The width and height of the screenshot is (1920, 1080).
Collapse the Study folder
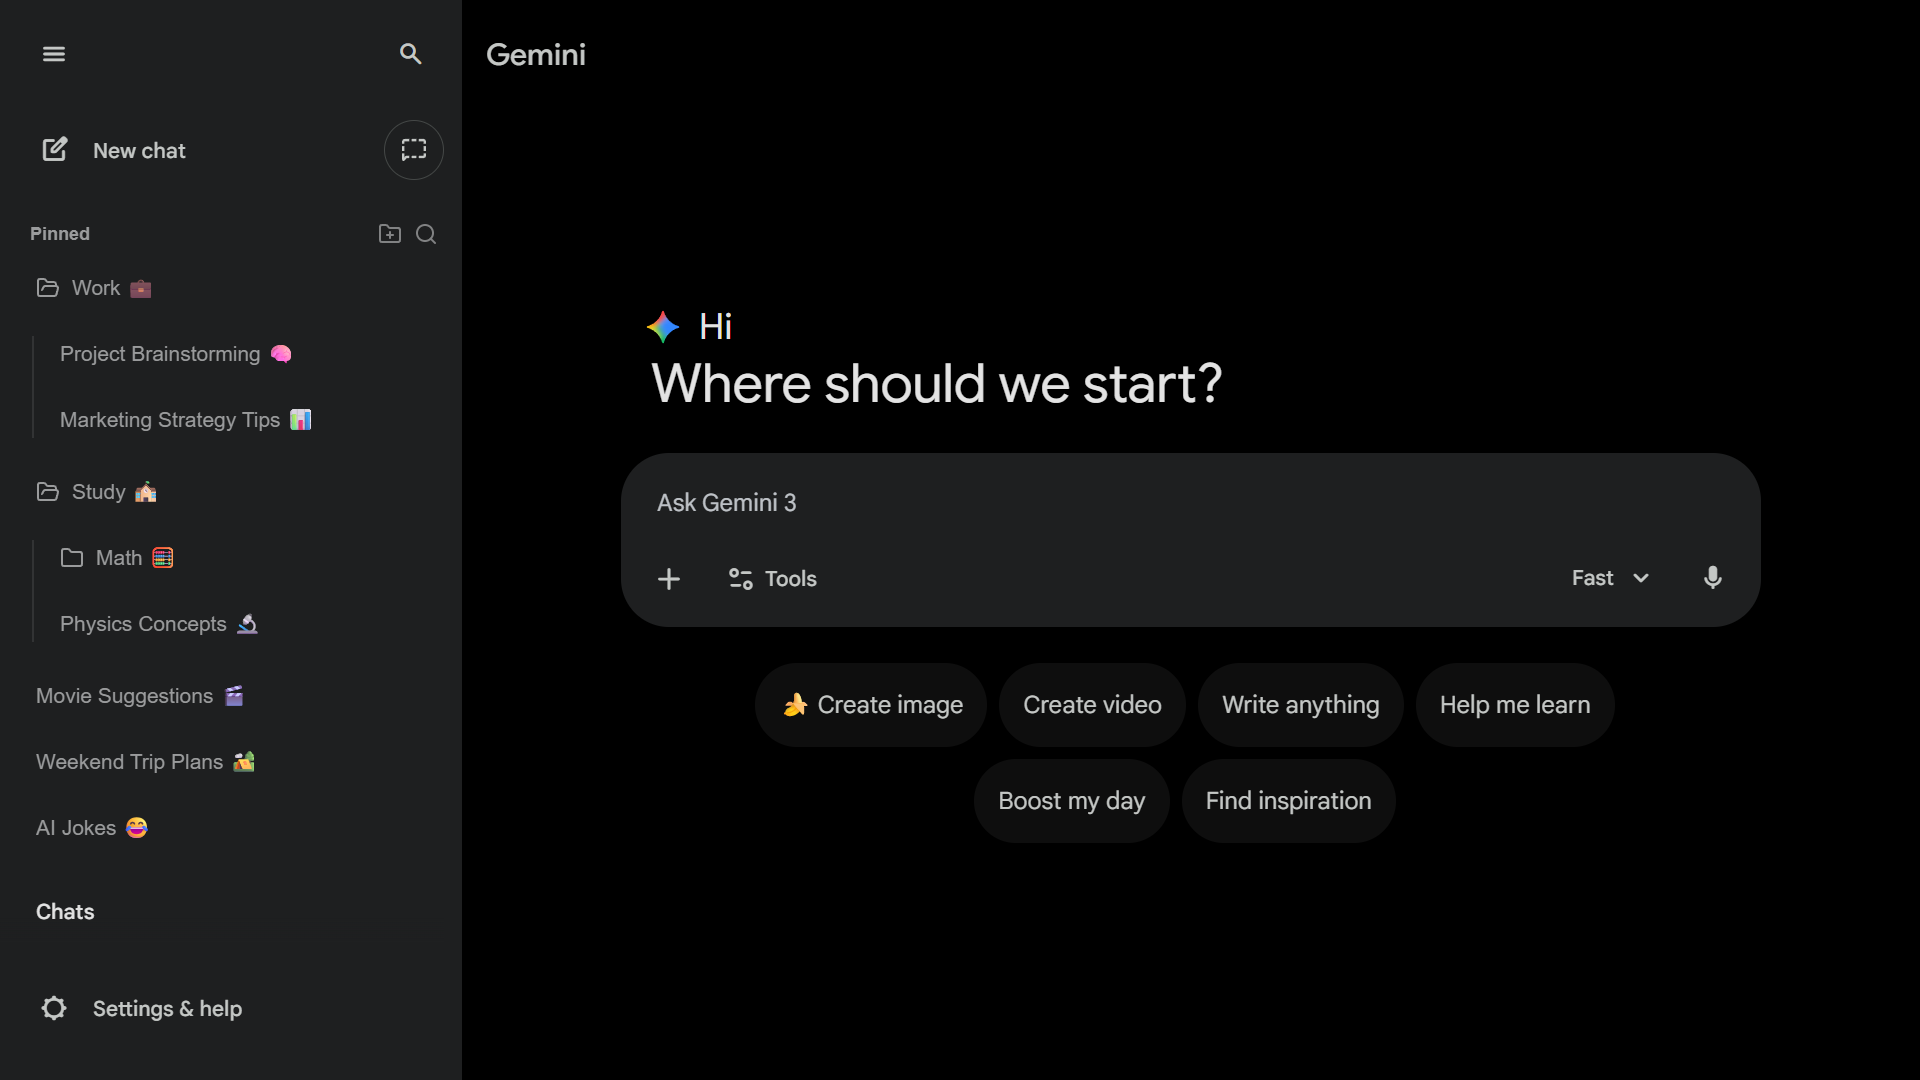(x=97, y=492)
